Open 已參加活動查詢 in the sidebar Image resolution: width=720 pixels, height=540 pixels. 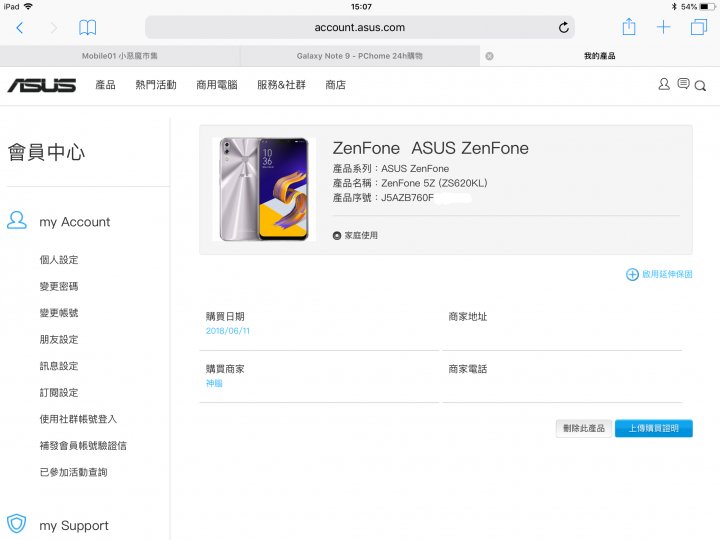(x=73, y=472)
